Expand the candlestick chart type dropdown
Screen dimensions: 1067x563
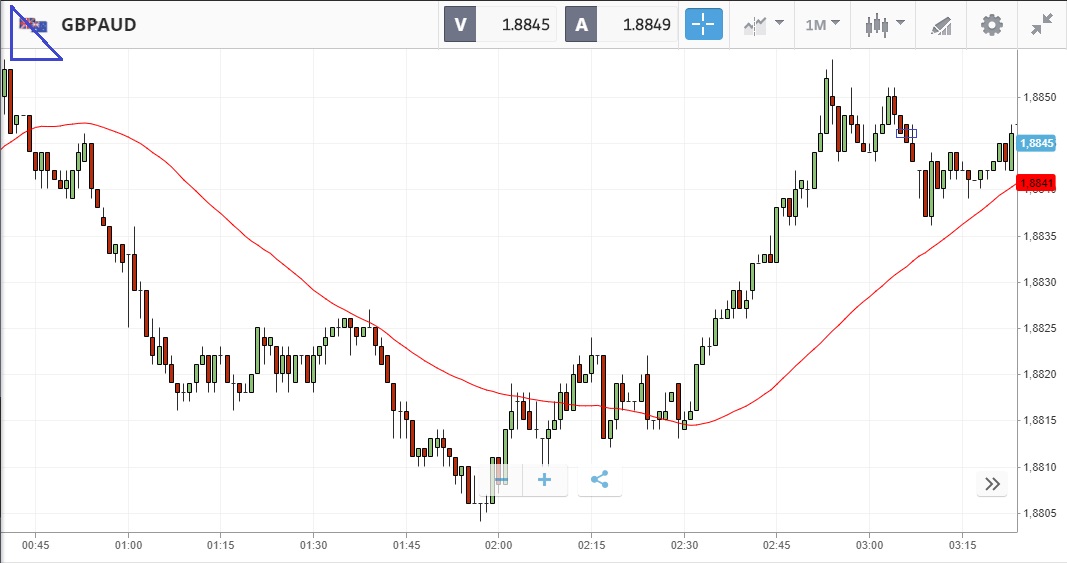click(885, 25)
